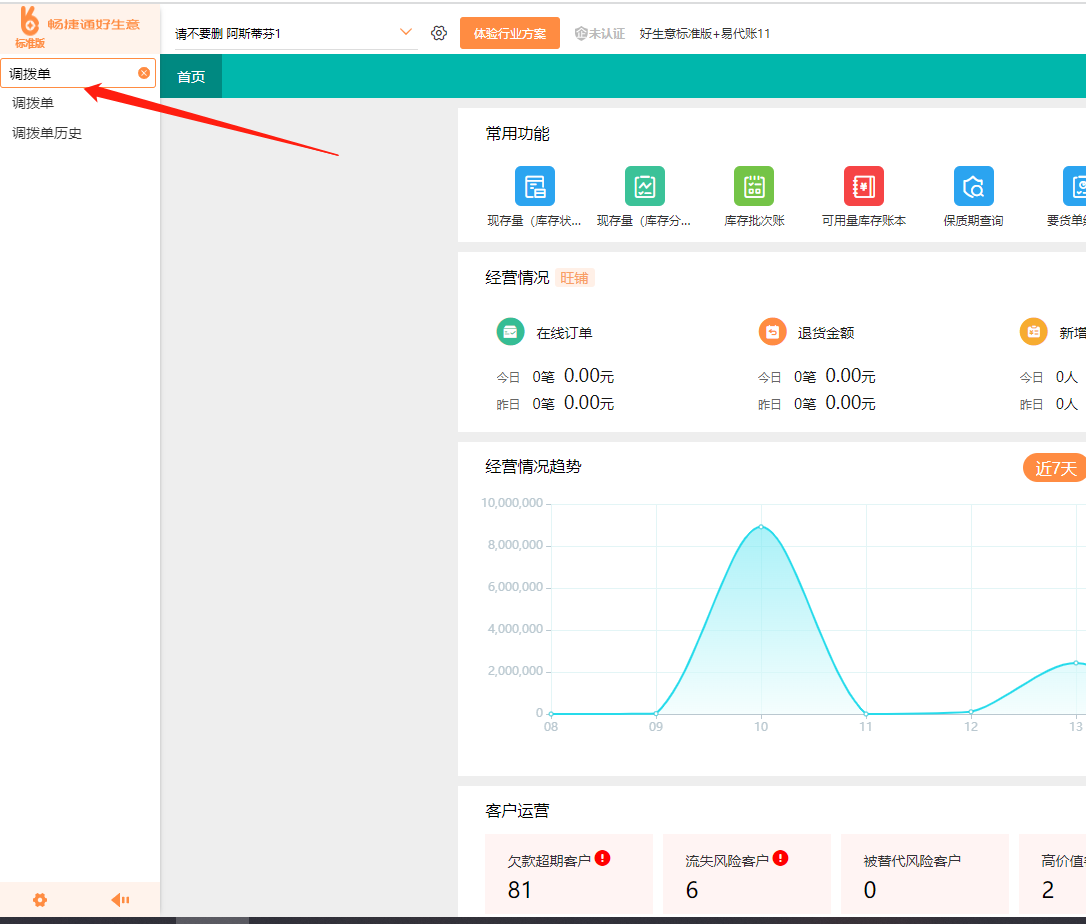Click the 体验行业方案 button

pos(509,33)
